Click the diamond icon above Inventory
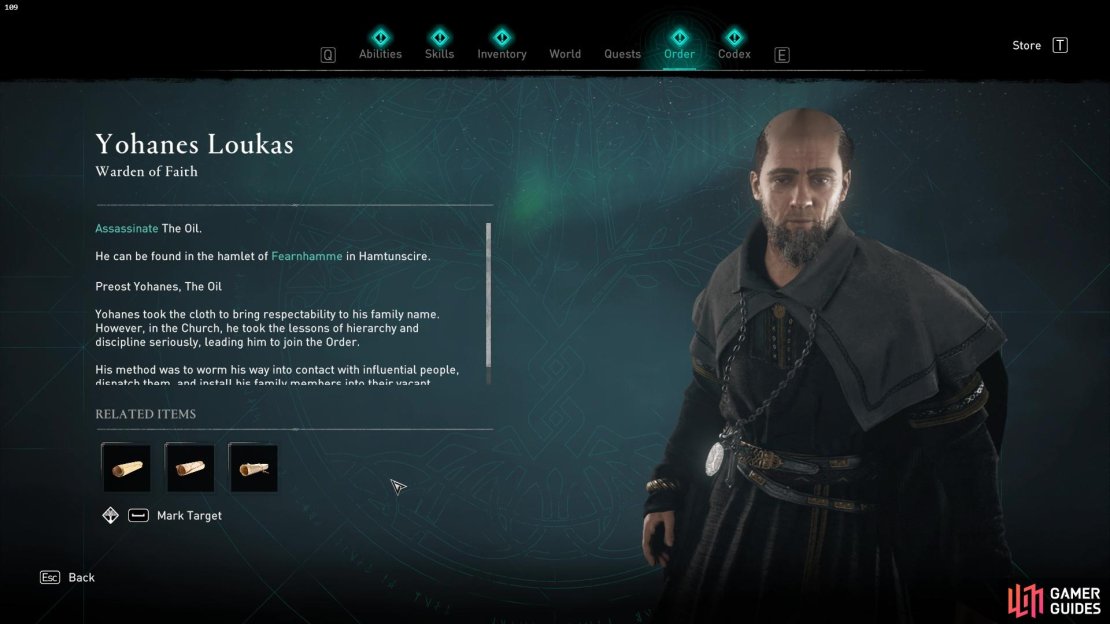The image size is (1110, 624). [502, 37]
